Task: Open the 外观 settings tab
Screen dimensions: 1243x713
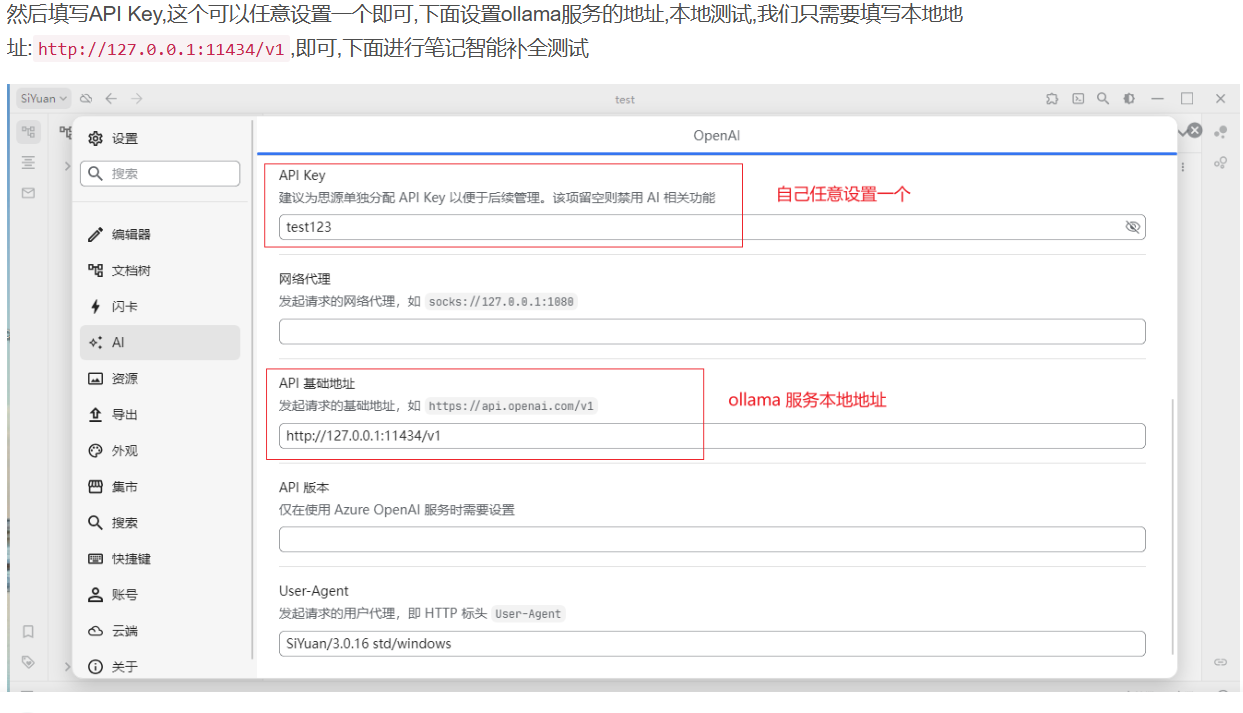Action: tap(160, 450)
